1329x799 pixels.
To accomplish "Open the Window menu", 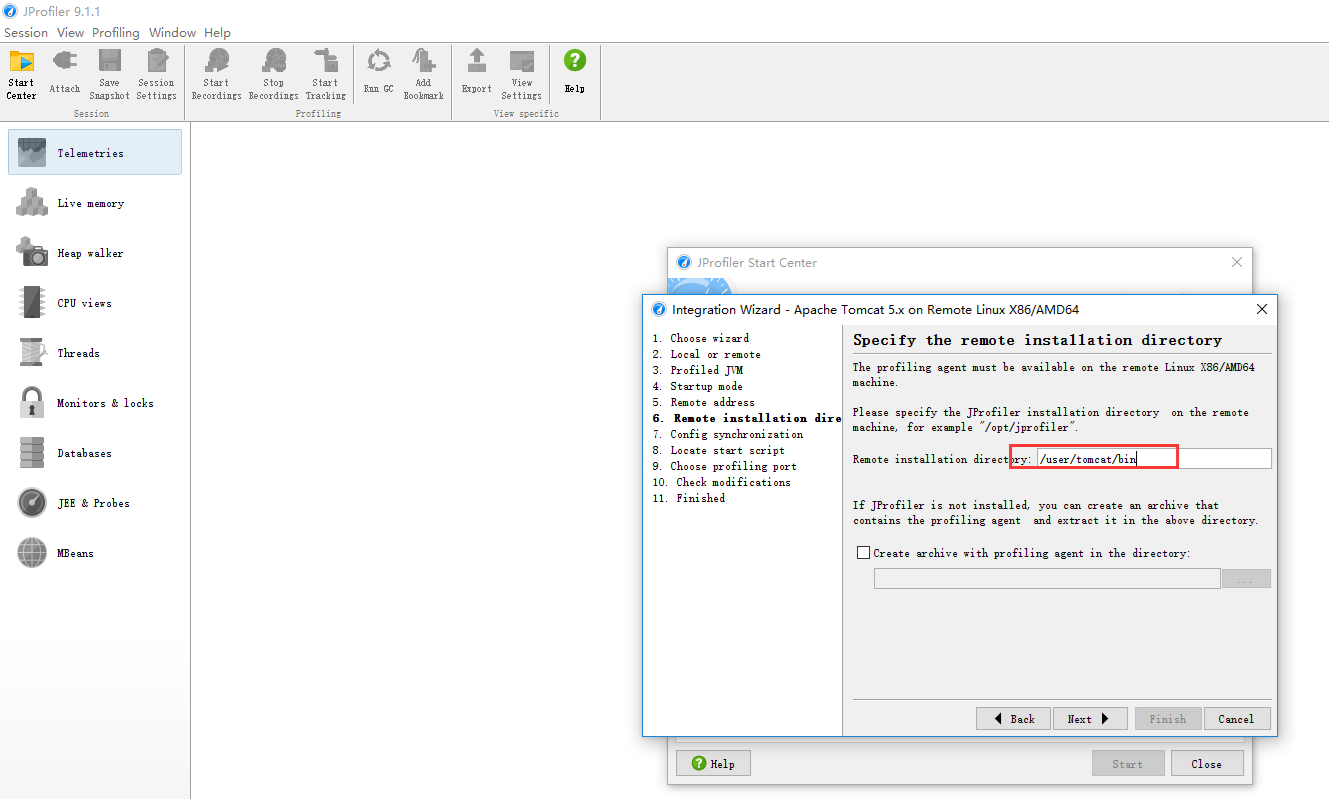I will tap(172, 32).
